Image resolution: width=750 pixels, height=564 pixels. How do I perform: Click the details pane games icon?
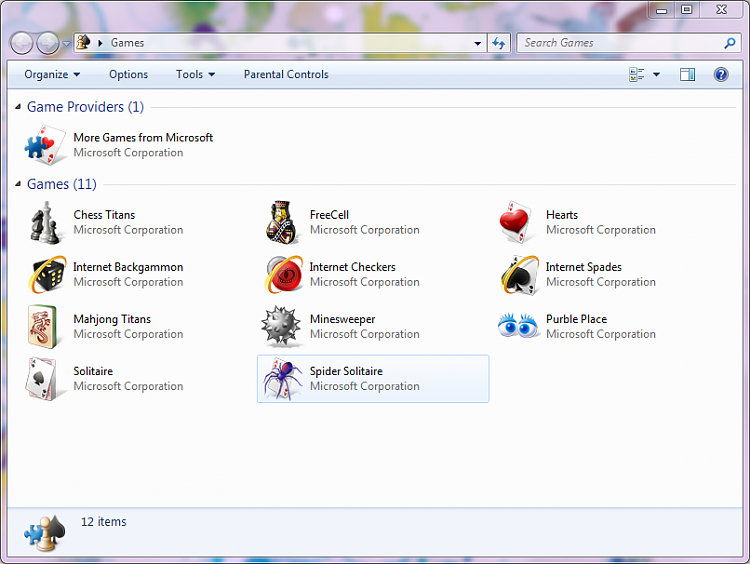tap(45, 533)
